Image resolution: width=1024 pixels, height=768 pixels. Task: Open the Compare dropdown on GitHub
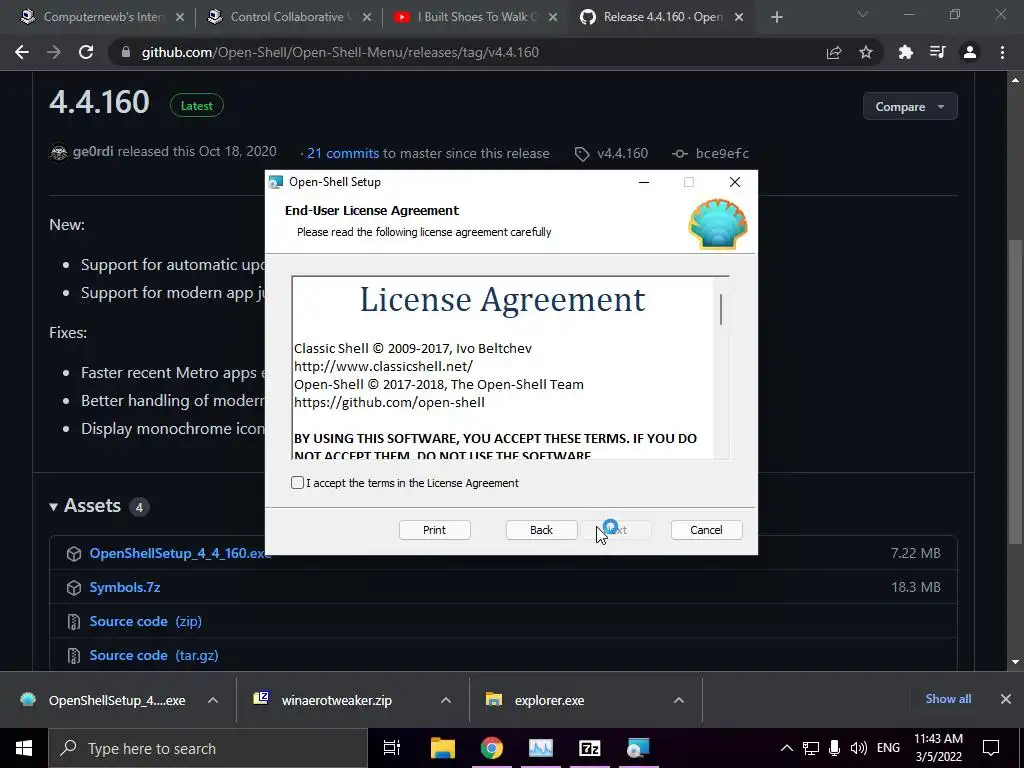(x=910, y=106)
